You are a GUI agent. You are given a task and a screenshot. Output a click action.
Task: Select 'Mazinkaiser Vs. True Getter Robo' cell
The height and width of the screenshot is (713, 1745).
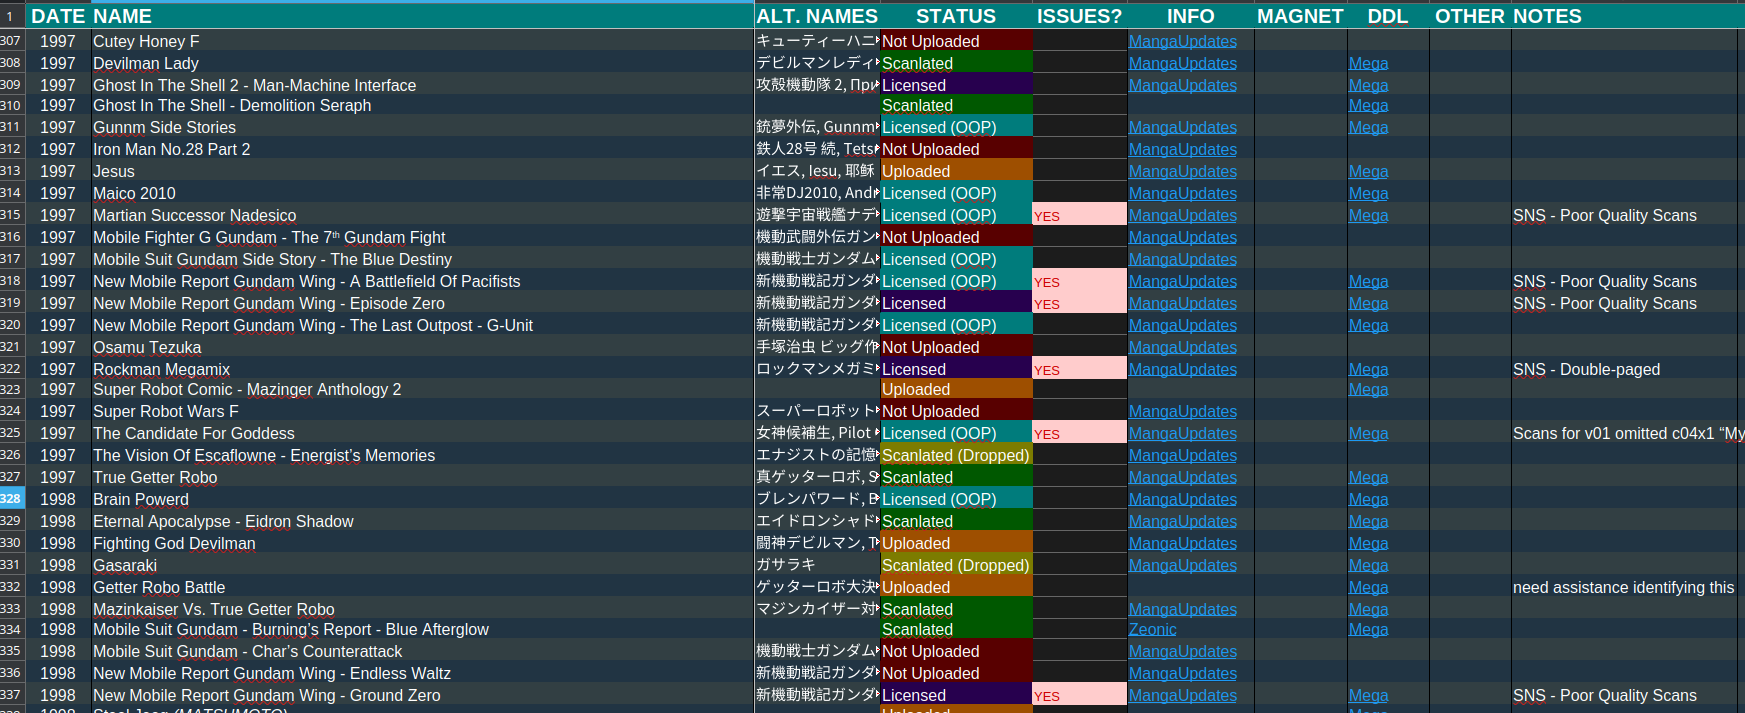pos(422,609)
